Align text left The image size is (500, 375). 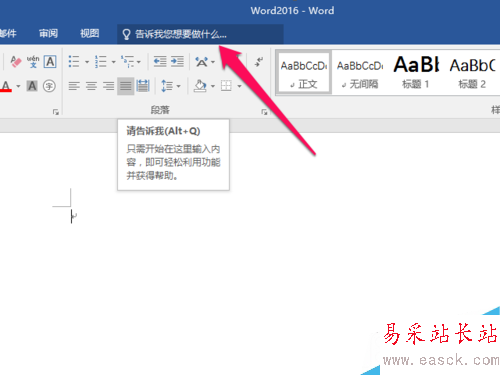(x=74, y=86)
